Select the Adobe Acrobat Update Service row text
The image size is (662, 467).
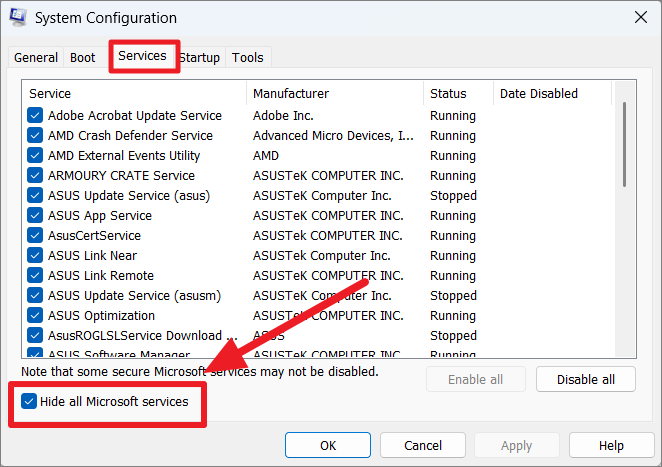[x=135, y=115]
